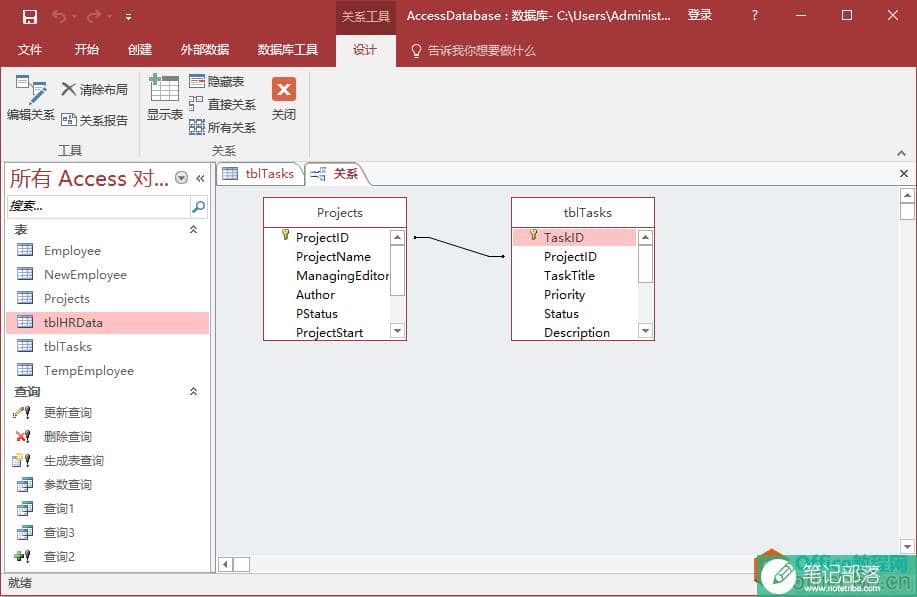
Task: Click 所有关系 in the ribbon
Action: click(x=223, y=127)
